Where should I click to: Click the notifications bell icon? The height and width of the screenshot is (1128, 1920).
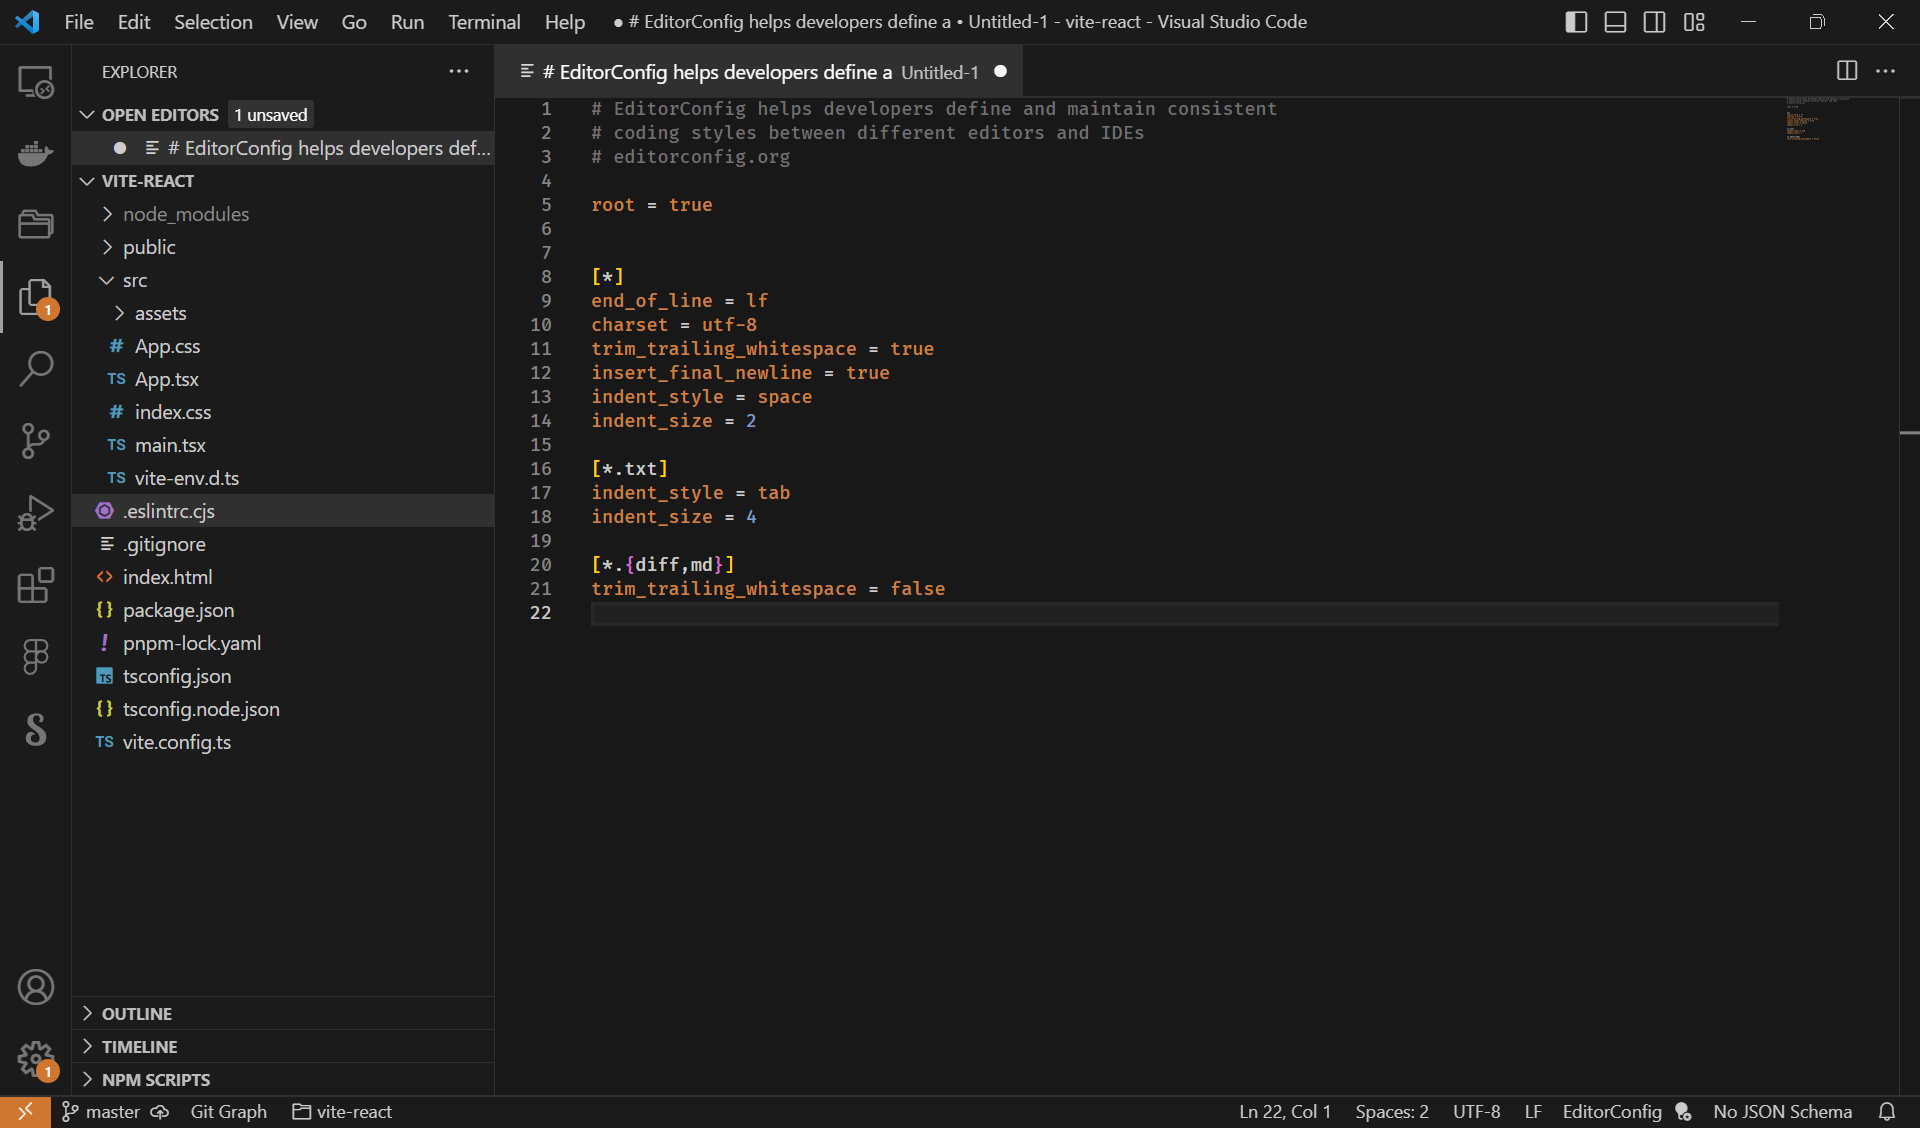coord(1887,1111)
